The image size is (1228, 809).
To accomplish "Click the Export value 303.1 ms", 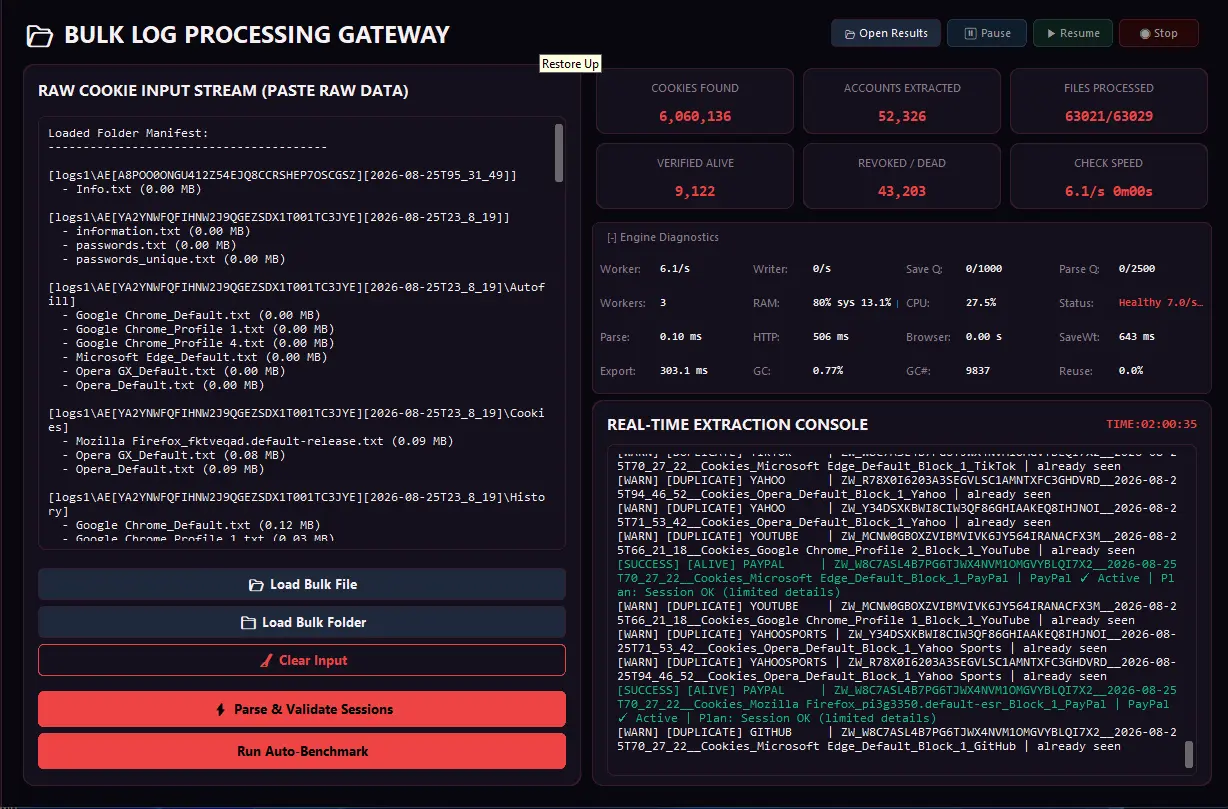I will click(x=683, y=371).
